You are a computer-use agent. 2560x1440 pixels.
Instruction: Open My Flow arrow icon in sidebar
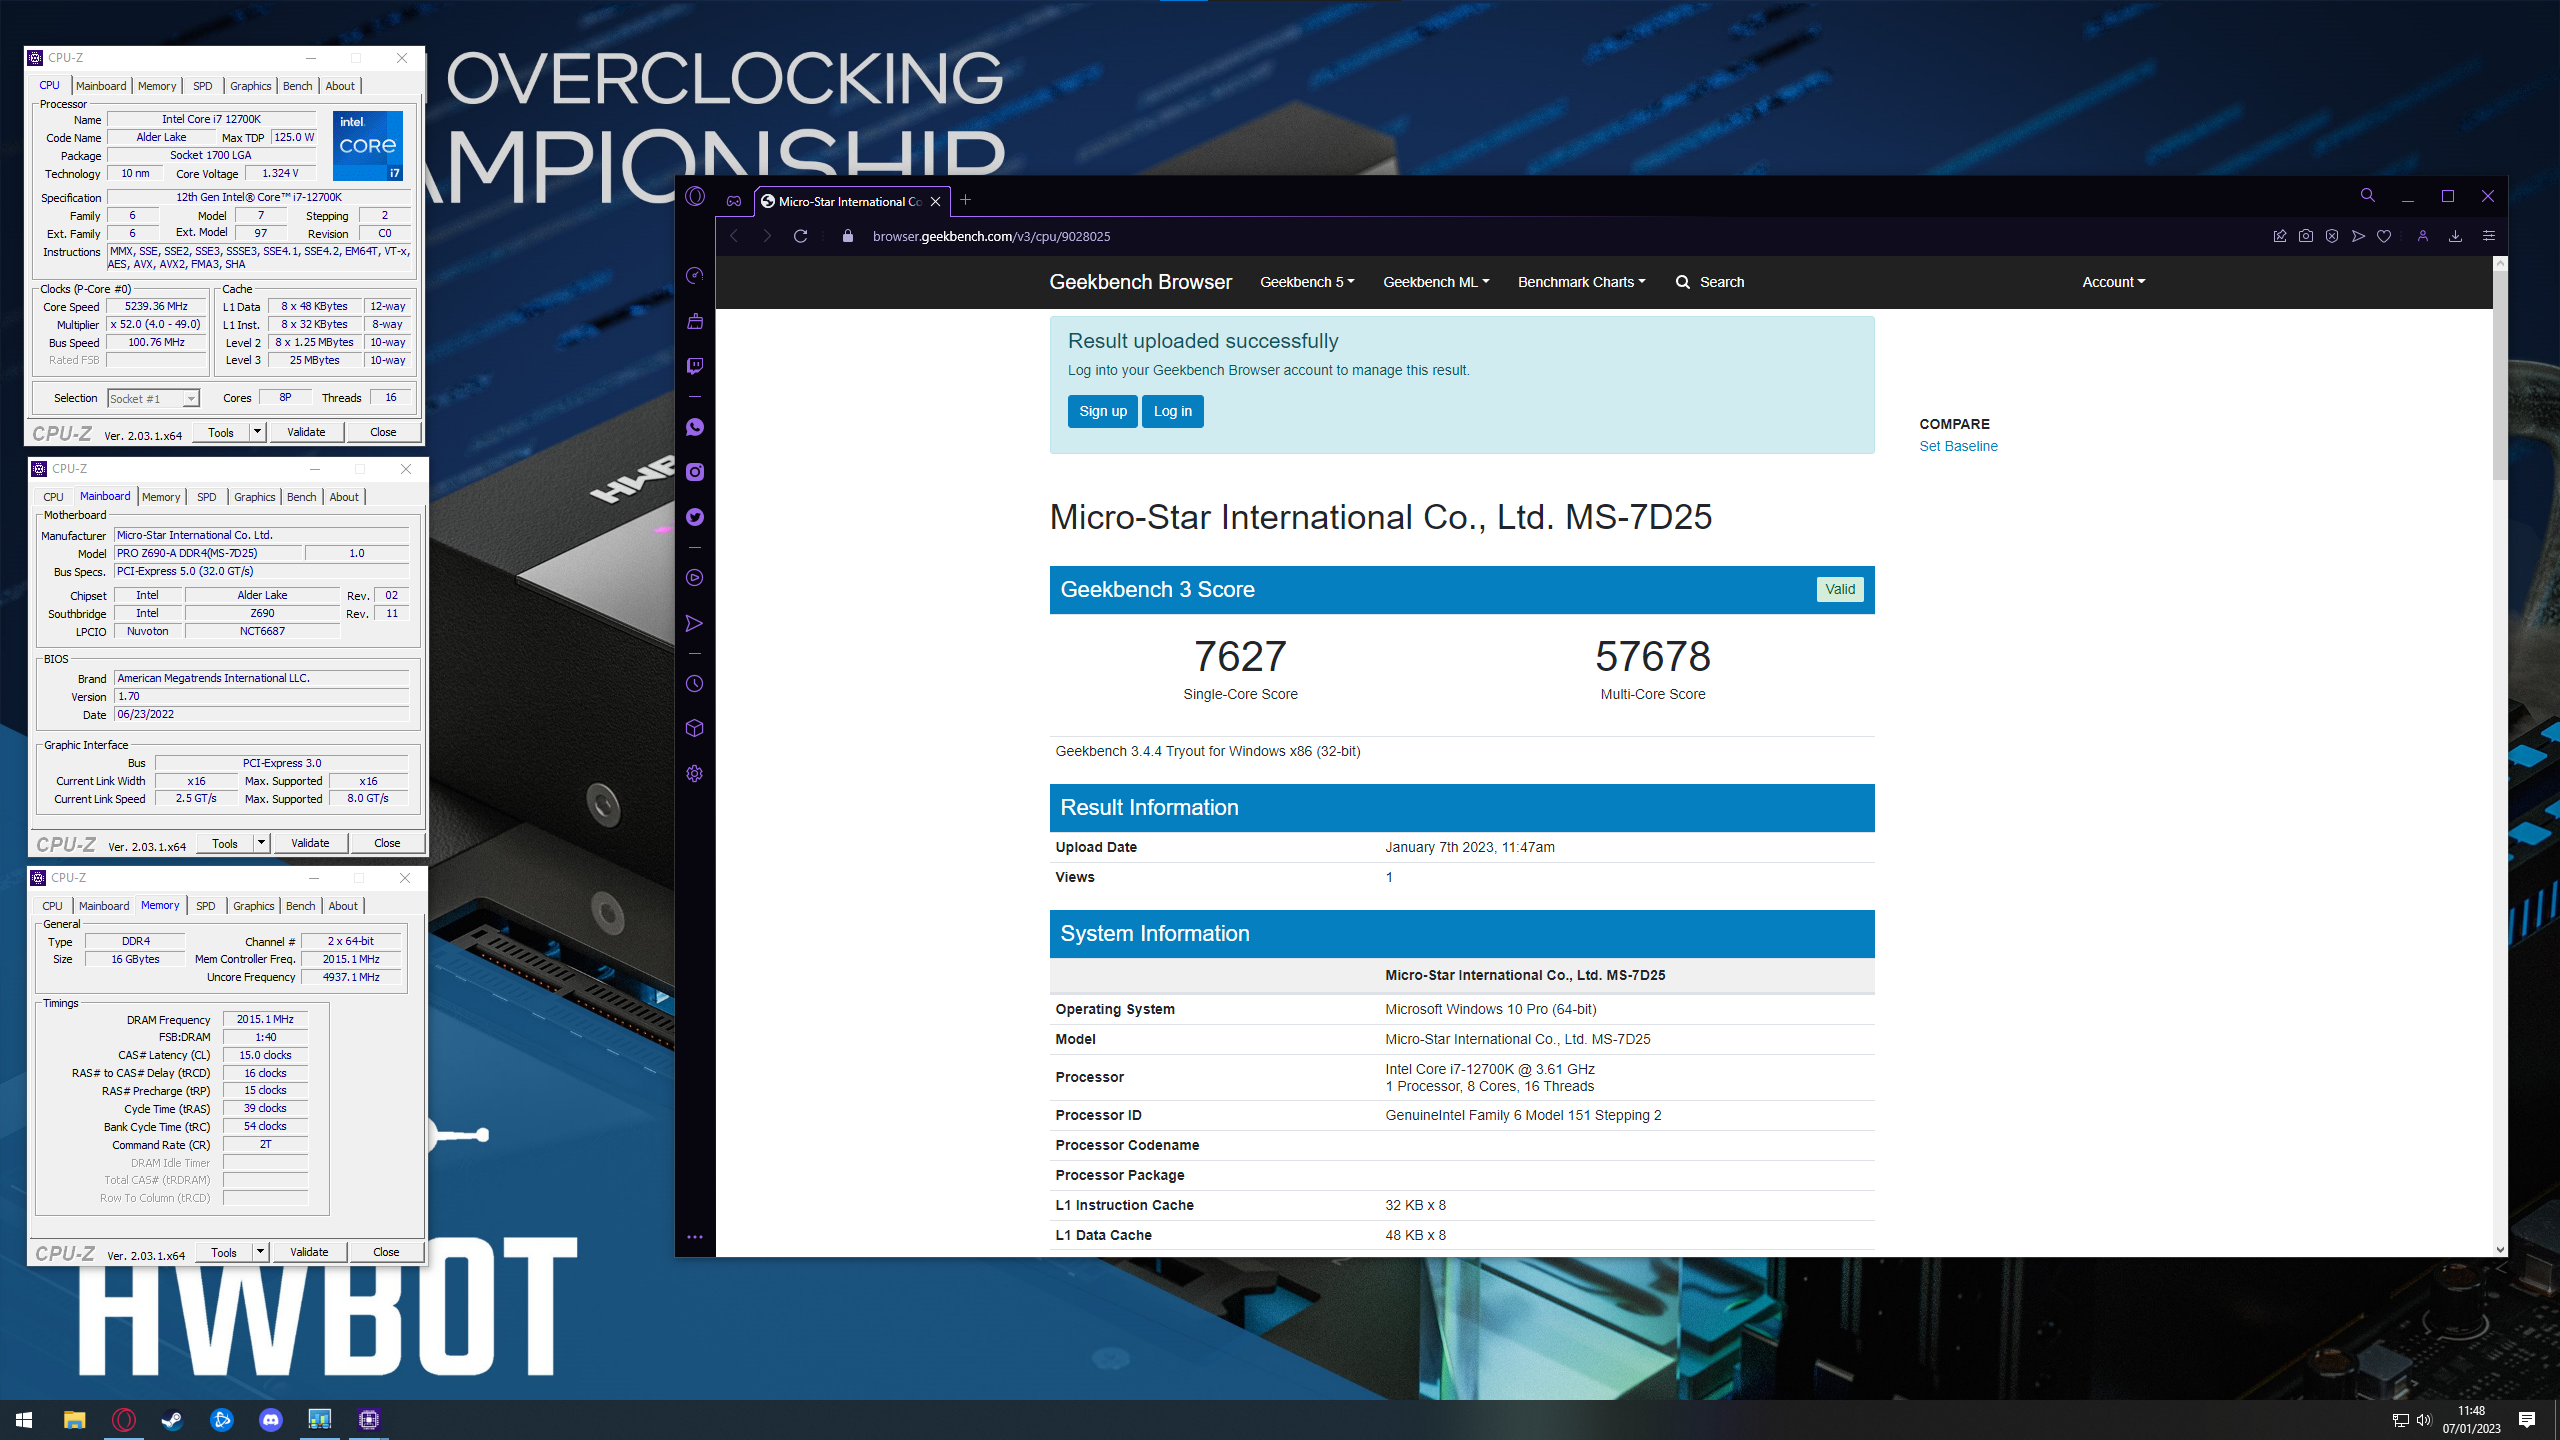(695, 623)
